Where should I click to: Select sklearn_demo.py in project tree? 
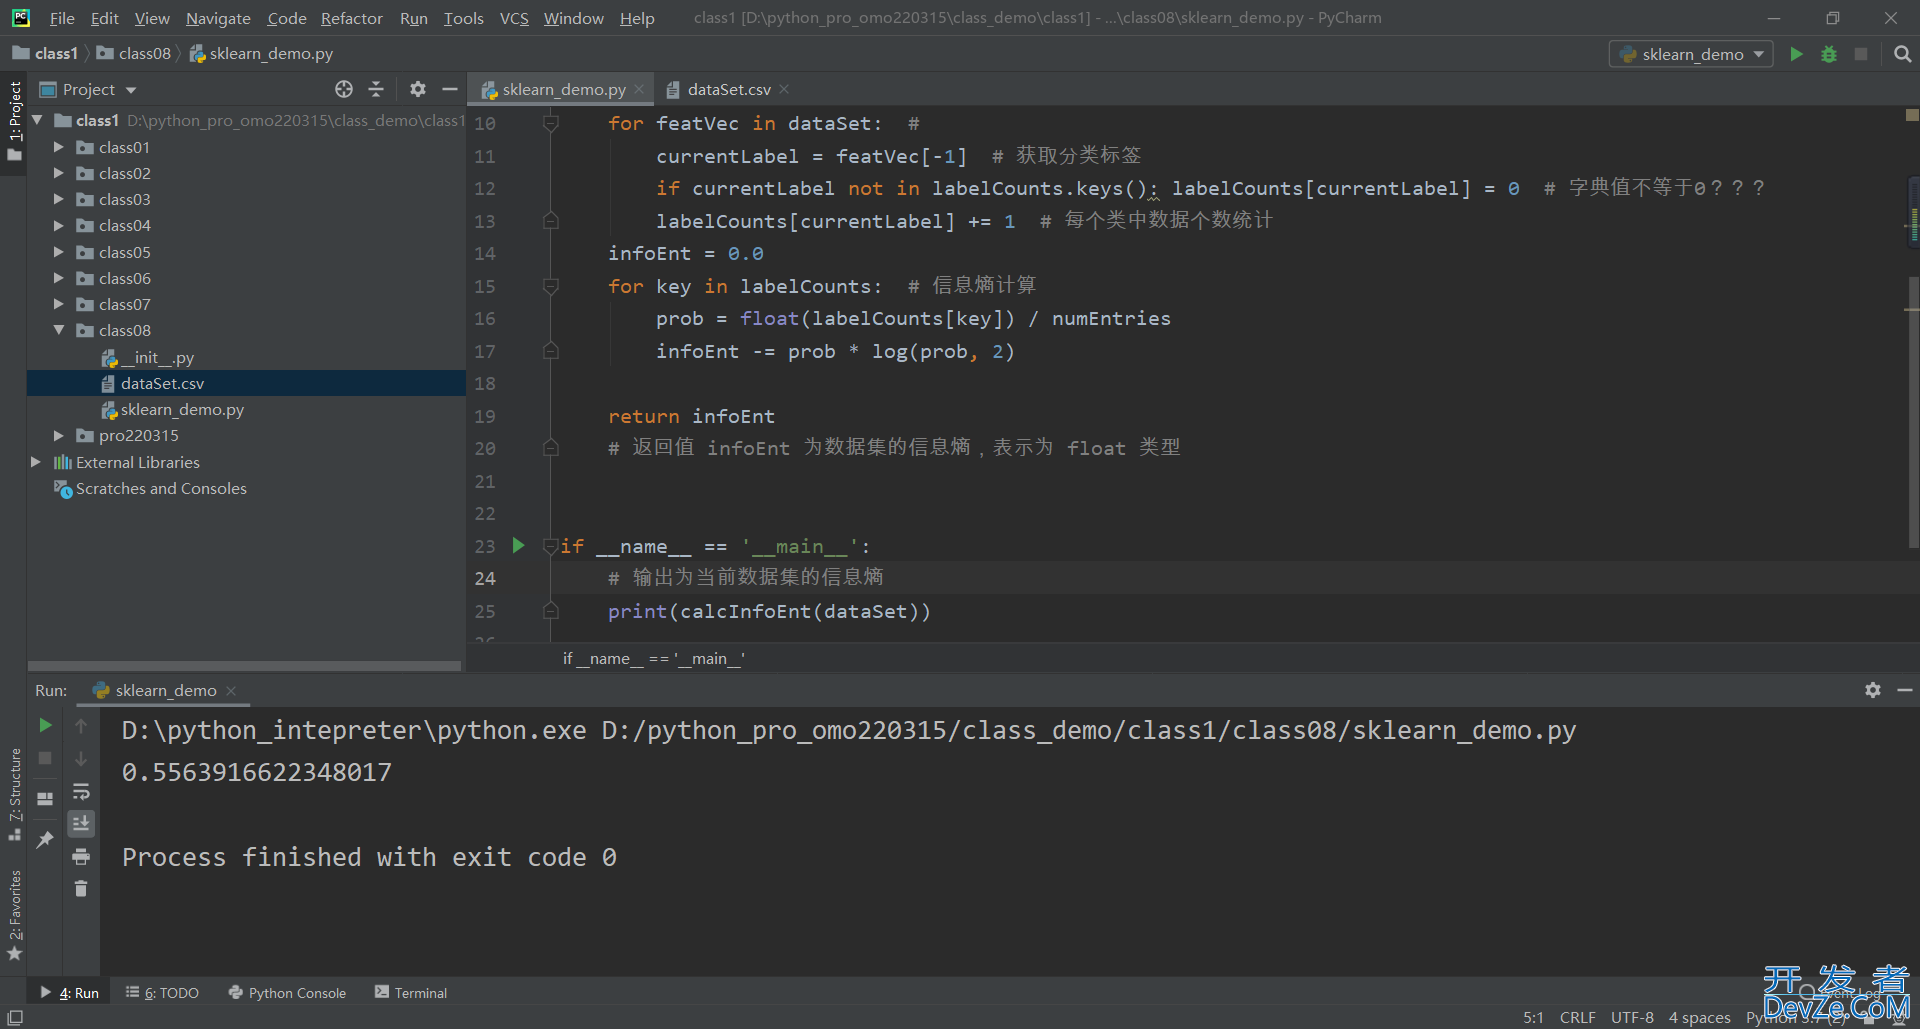coord(173,409)
